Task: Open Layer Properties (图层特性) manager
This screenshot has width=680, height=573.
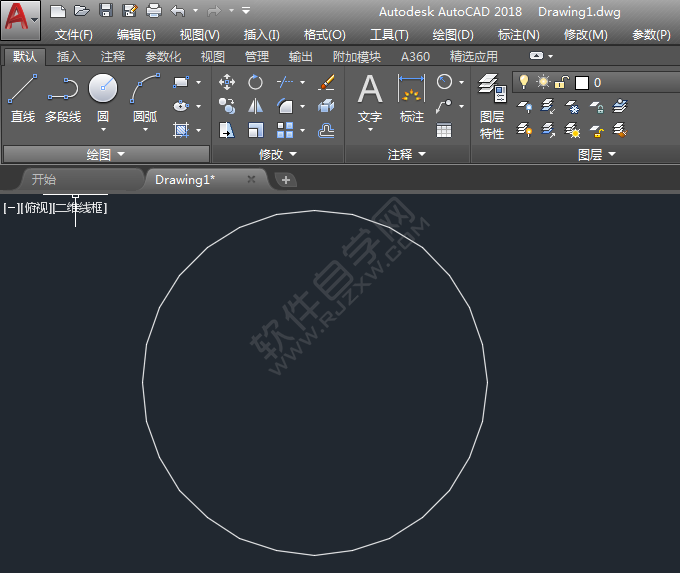Action: point(492,106)
